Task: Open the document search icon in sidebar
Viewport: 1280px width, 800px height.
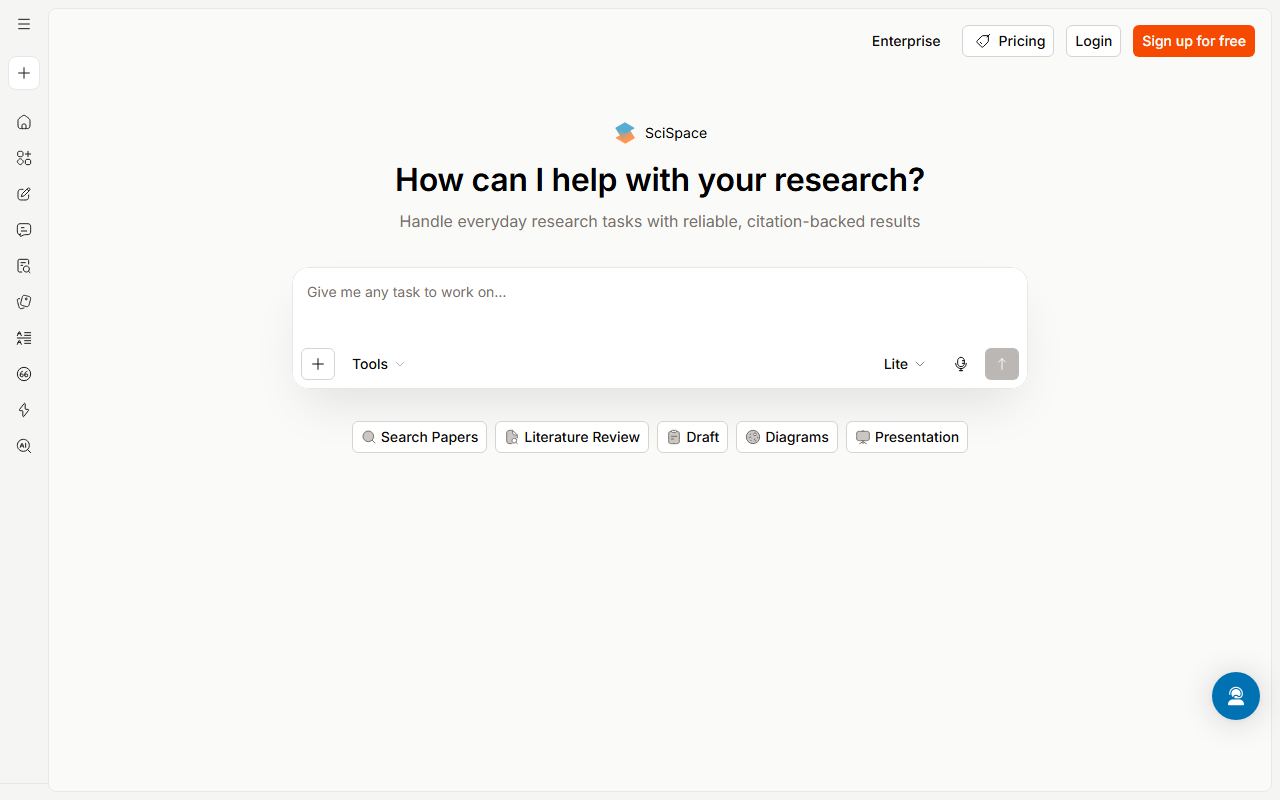Action: pos(24,266)
